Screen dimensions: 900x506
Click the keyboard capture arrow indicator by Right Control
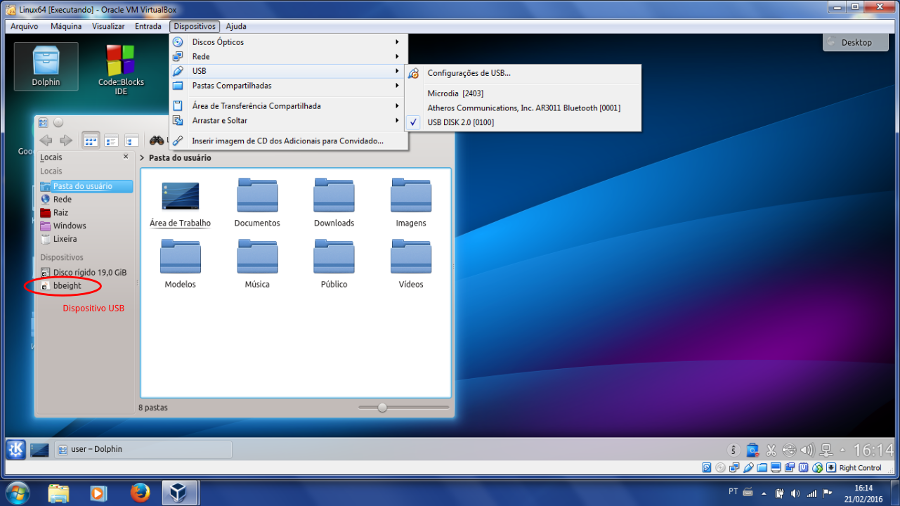point(831,468)
